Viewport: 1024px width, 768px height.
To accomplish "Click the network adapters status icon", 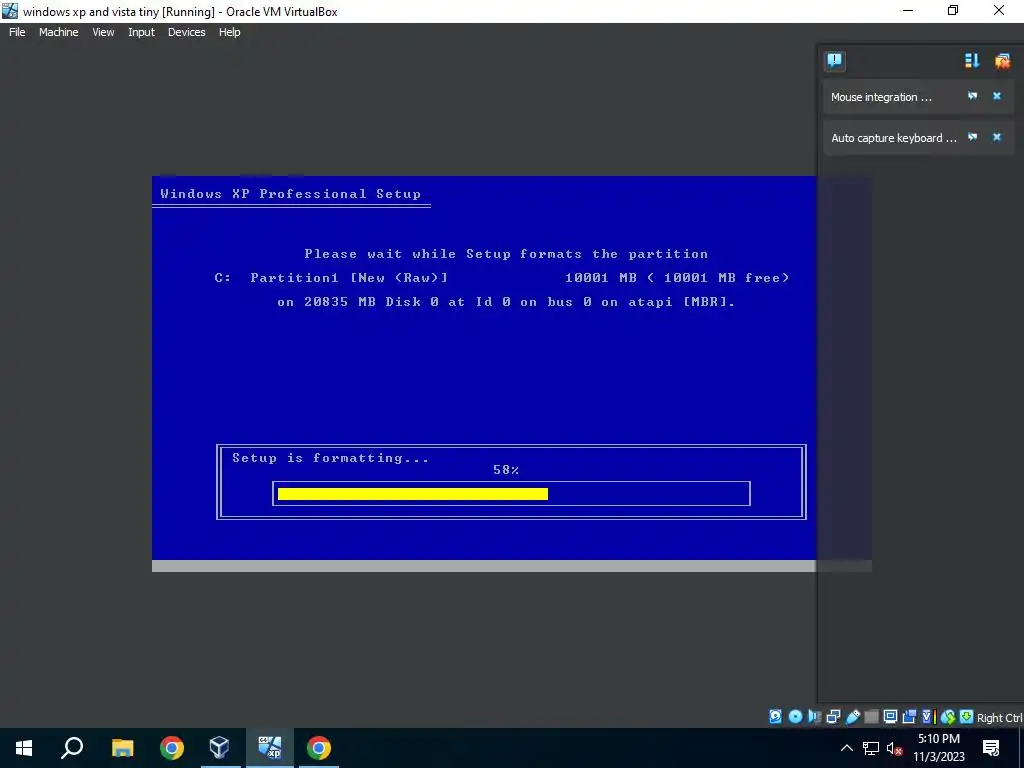I will click(x=833, y=716).
